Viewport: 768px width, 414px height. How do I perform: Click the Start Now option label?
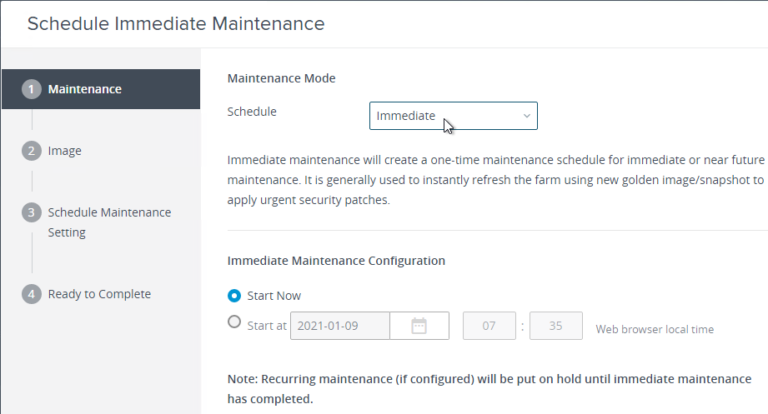point(274,296)
